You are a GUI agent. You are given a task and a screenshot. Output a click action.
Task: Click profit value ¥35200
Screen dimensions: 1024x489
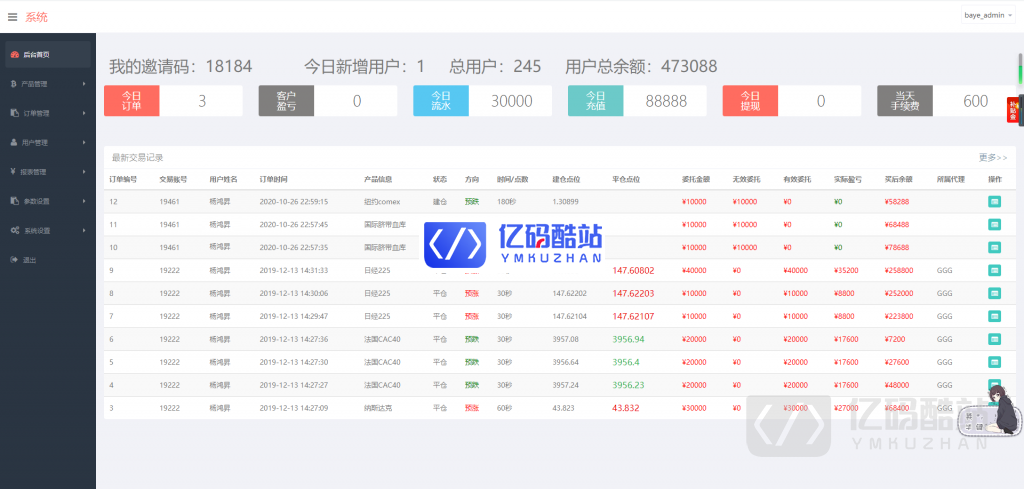(x=846, y=270)
